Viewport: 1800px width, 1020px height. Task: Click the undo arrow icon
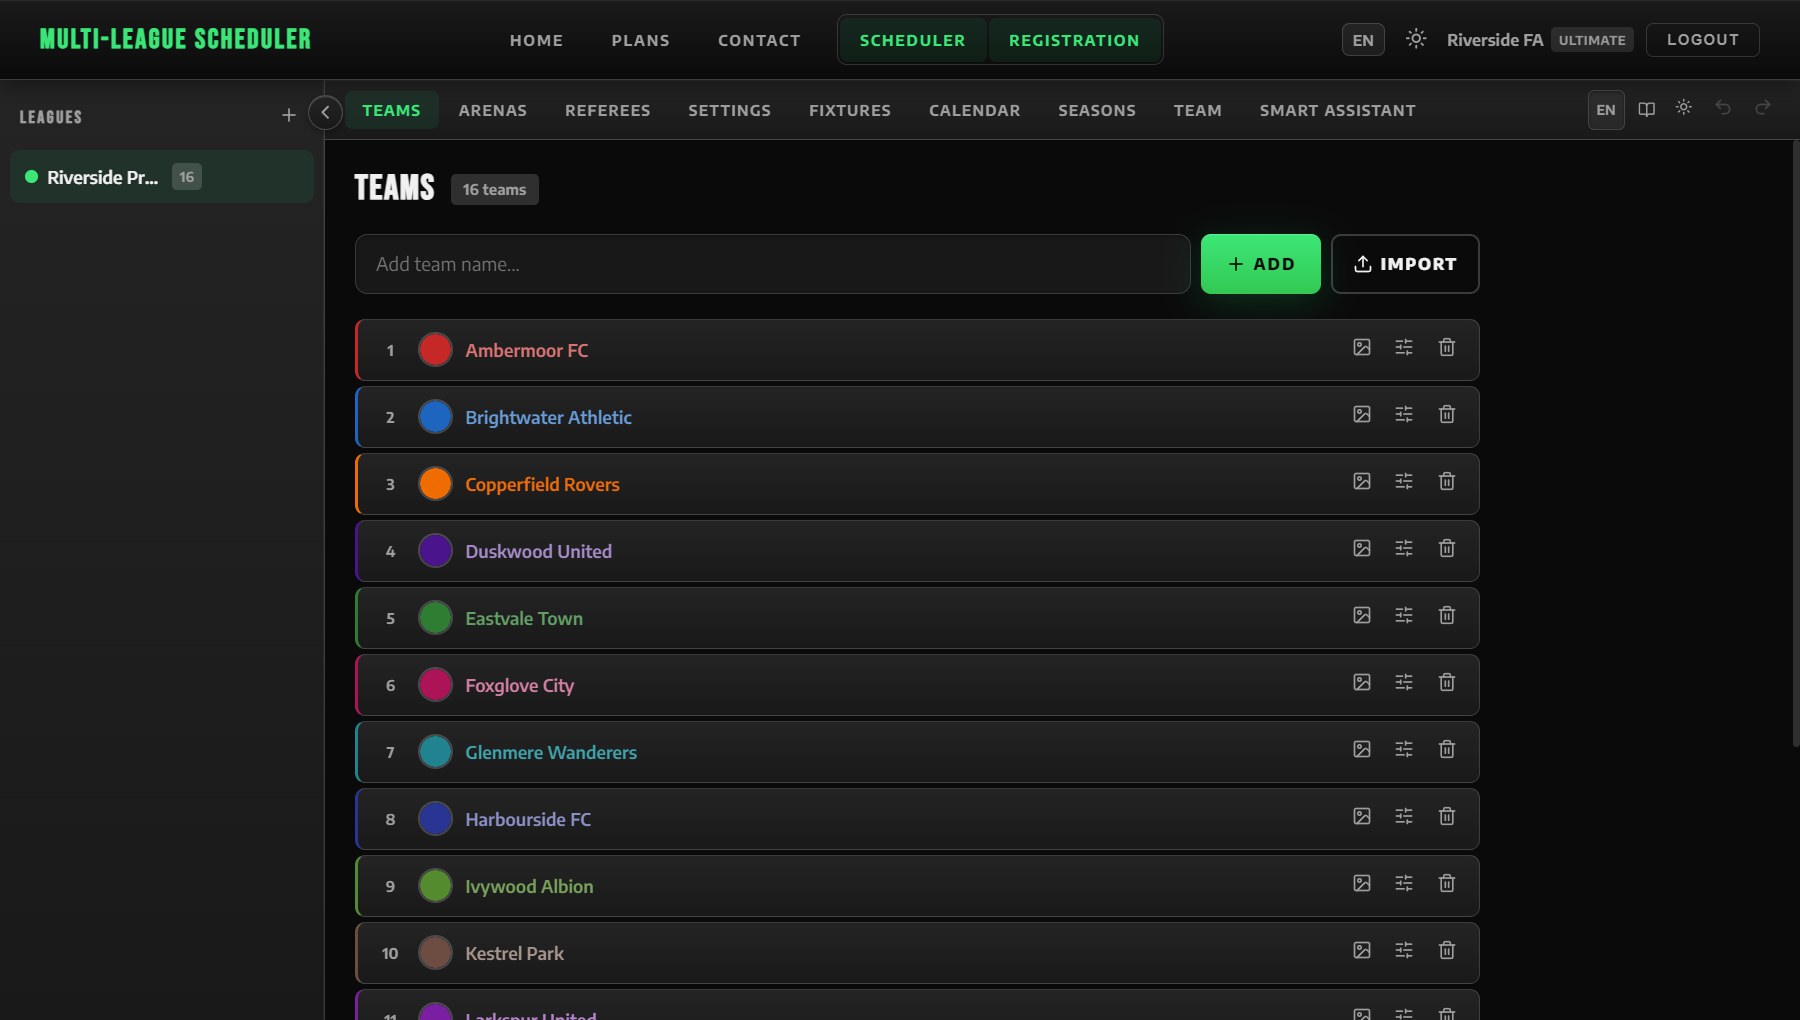1723,108
